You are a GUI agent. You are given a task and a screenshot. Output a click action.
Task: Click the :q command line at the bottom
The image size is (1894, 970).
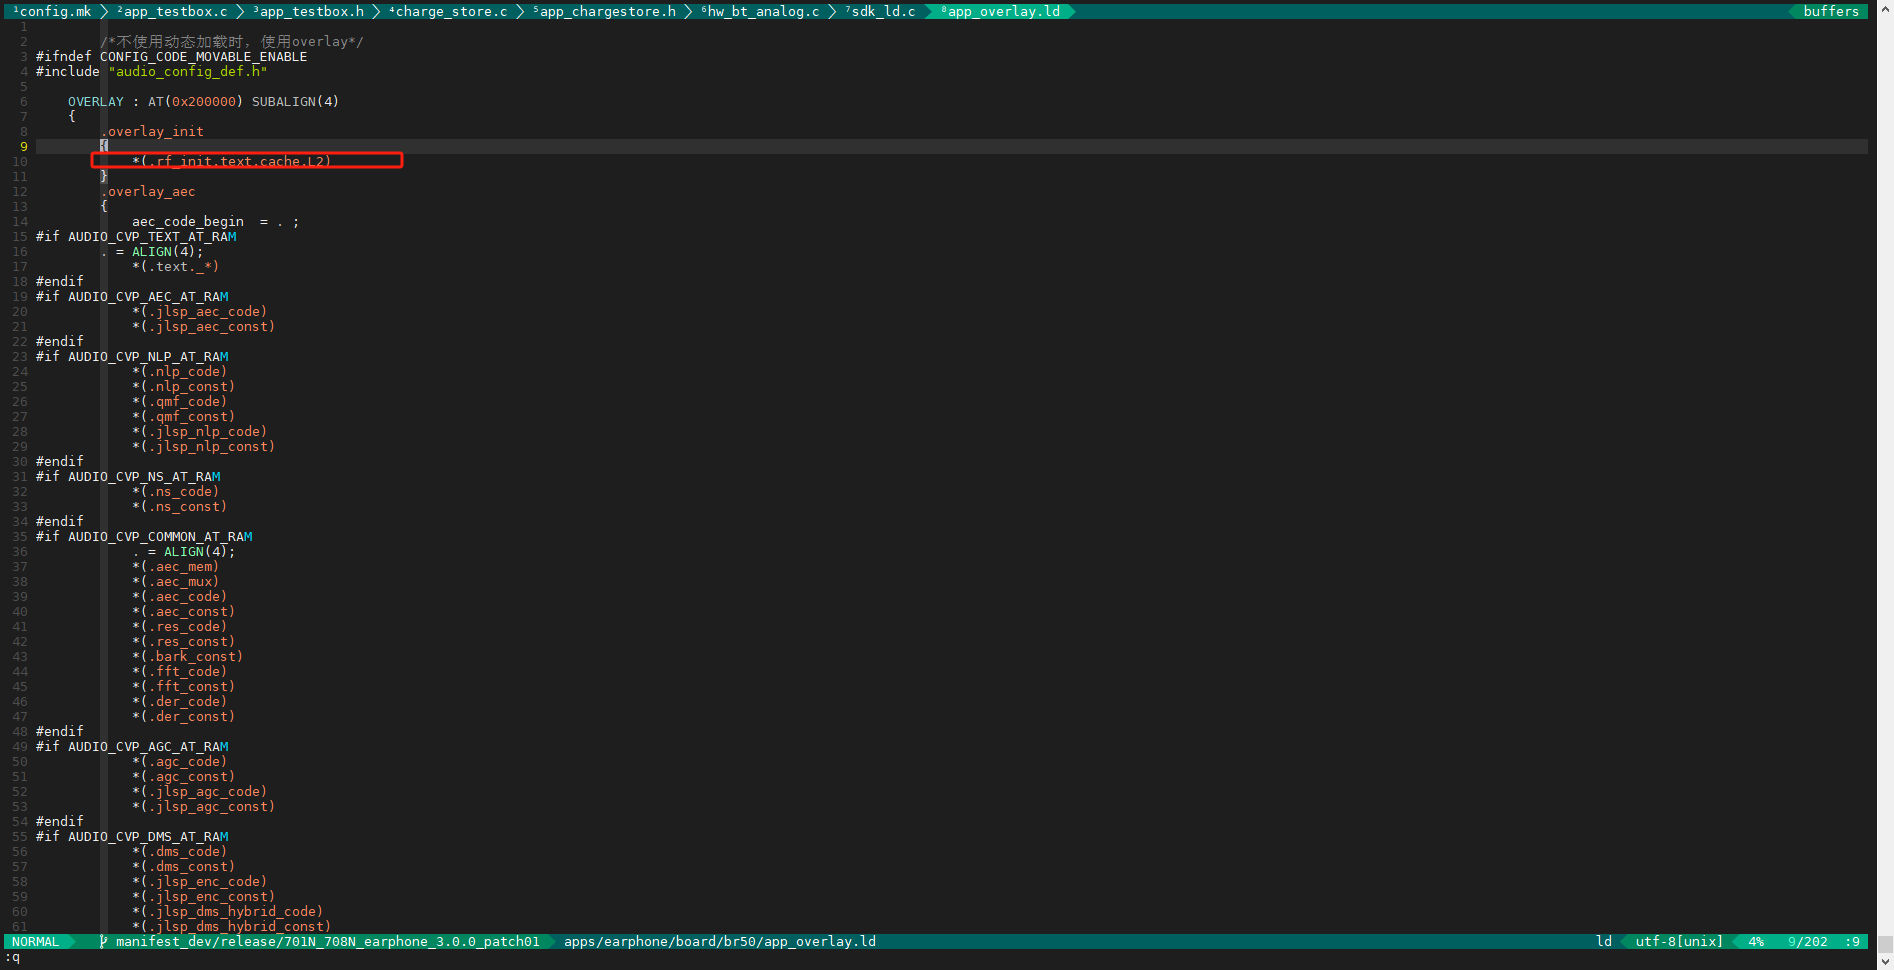pyautogui.click(x=13, y=957)
